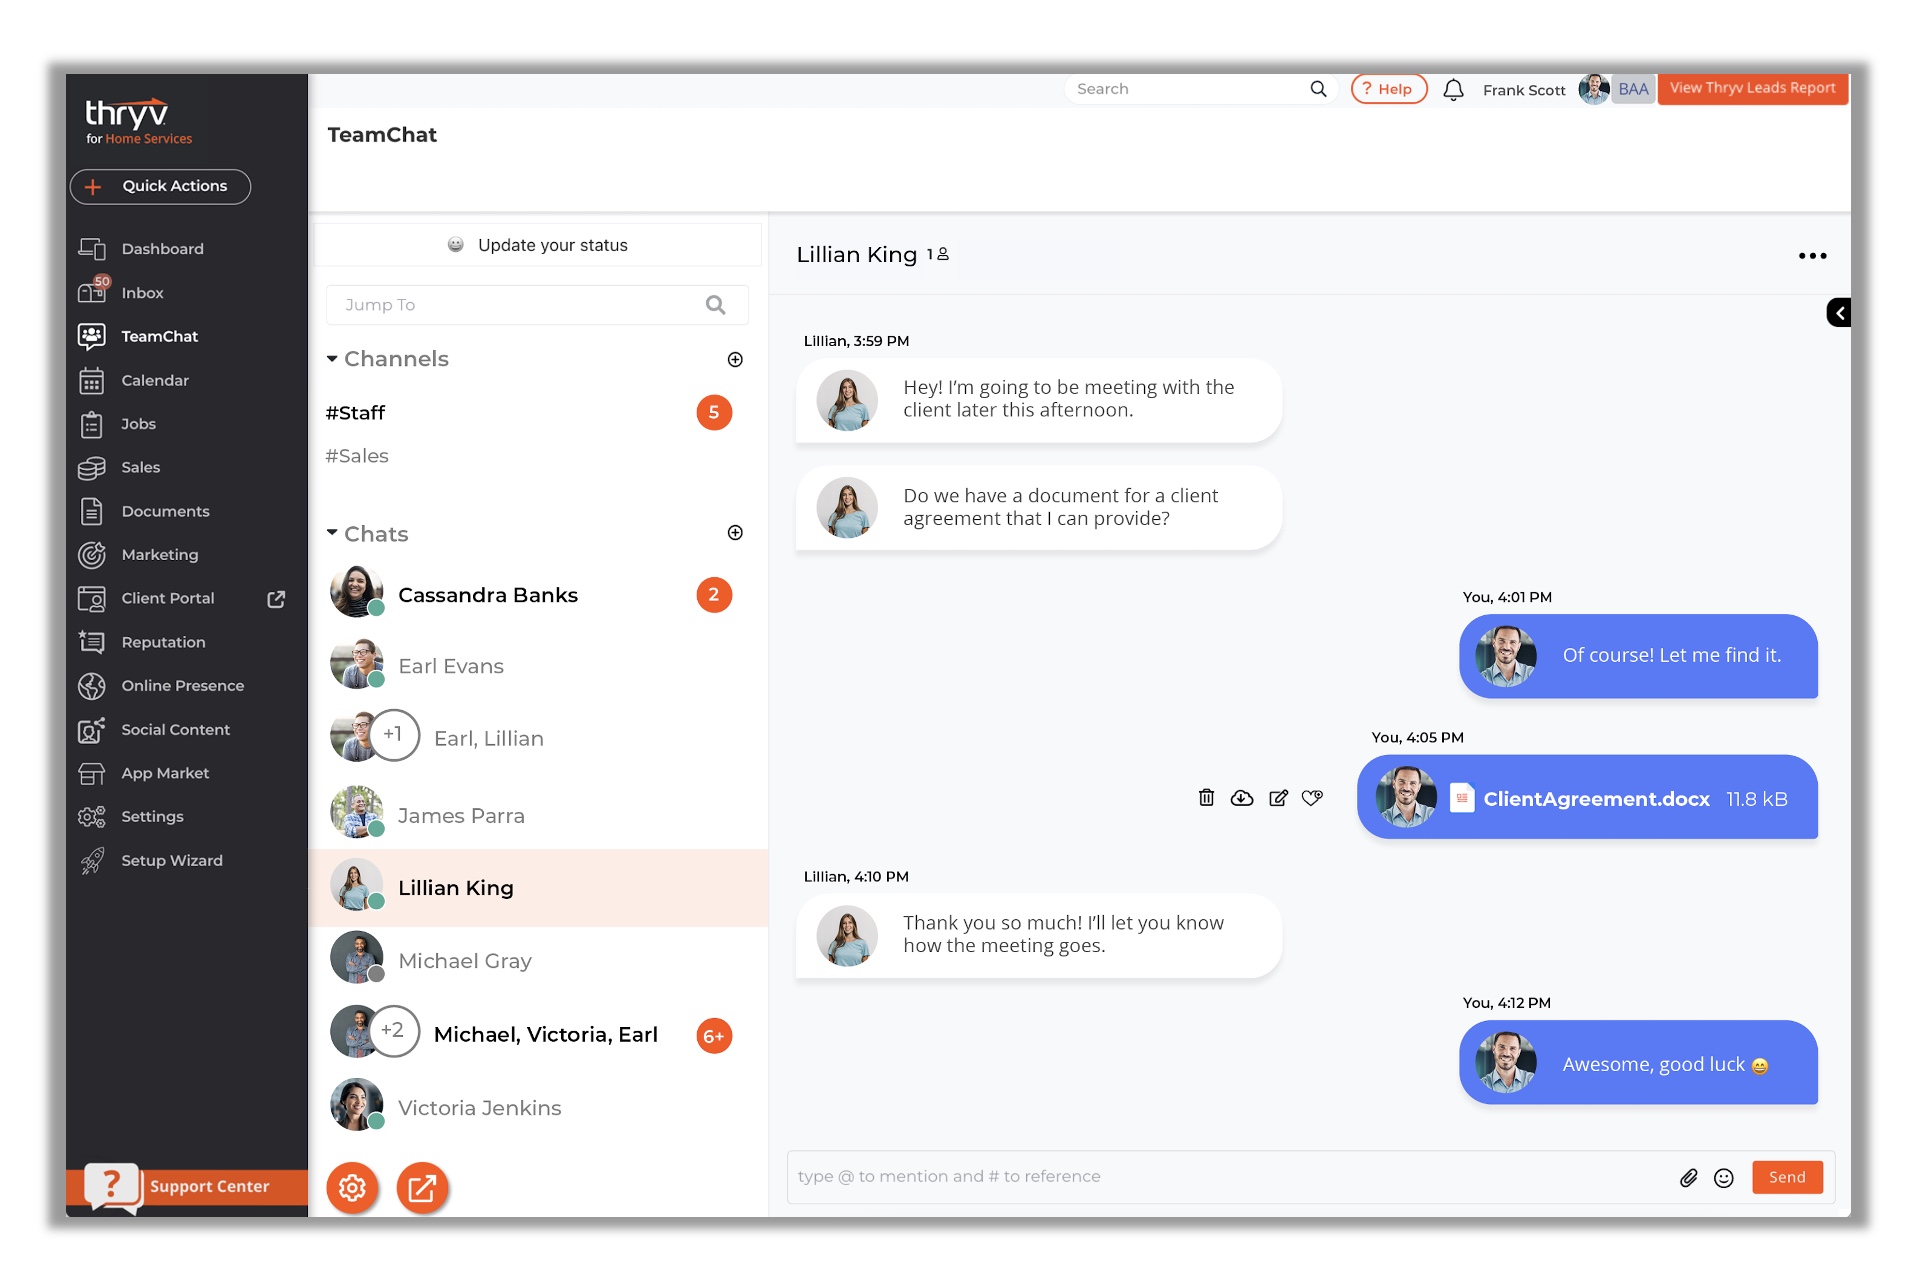Open chat with James Parra

(x=537, y=815)
